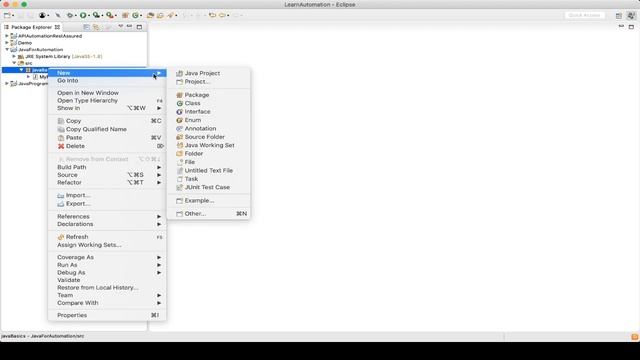Choose JUnit Test Case in New submenu
Screen dimensions: 640x360
pyautogui.click(x=209, y=187)
